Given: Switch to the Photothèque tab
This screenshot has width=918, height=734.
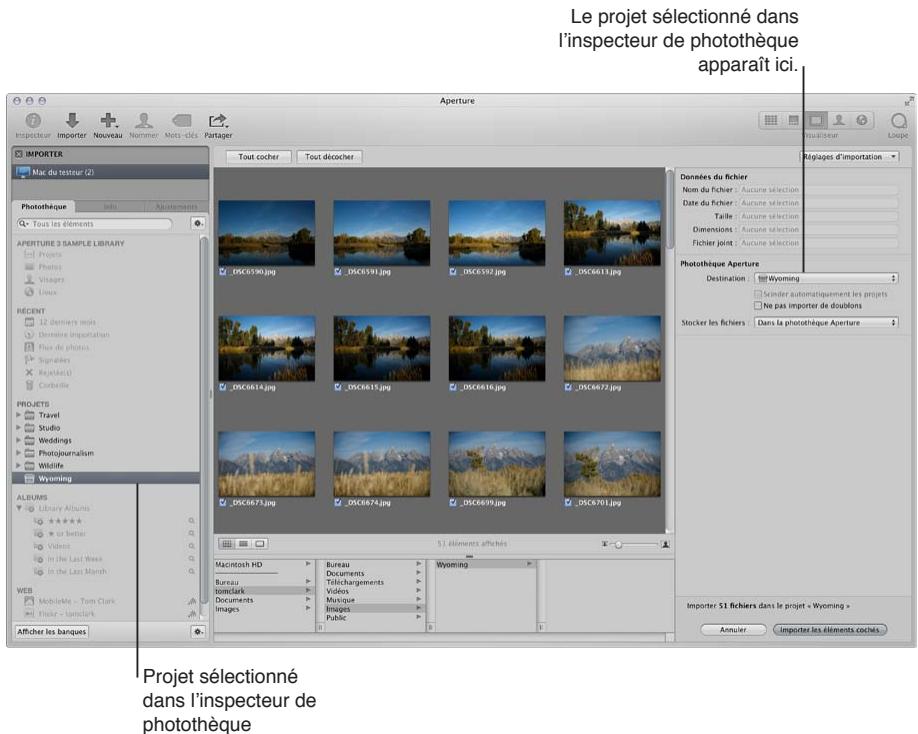Looking at the screenshot, I should coord(44,207).
